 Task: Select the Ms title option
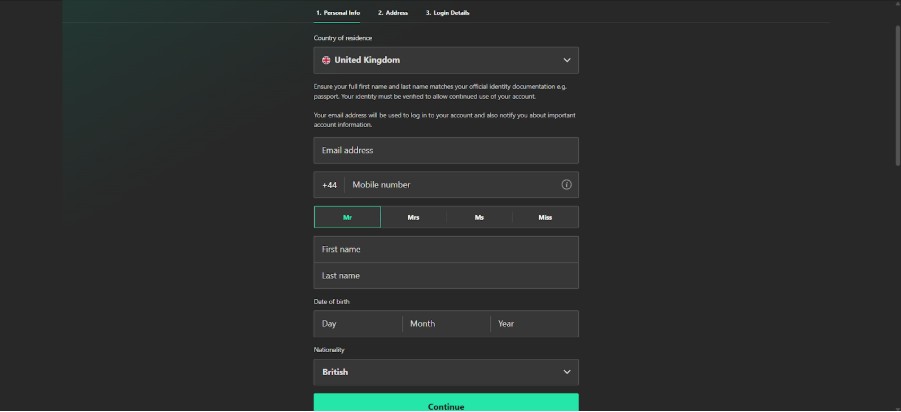(x=479, y=217)
